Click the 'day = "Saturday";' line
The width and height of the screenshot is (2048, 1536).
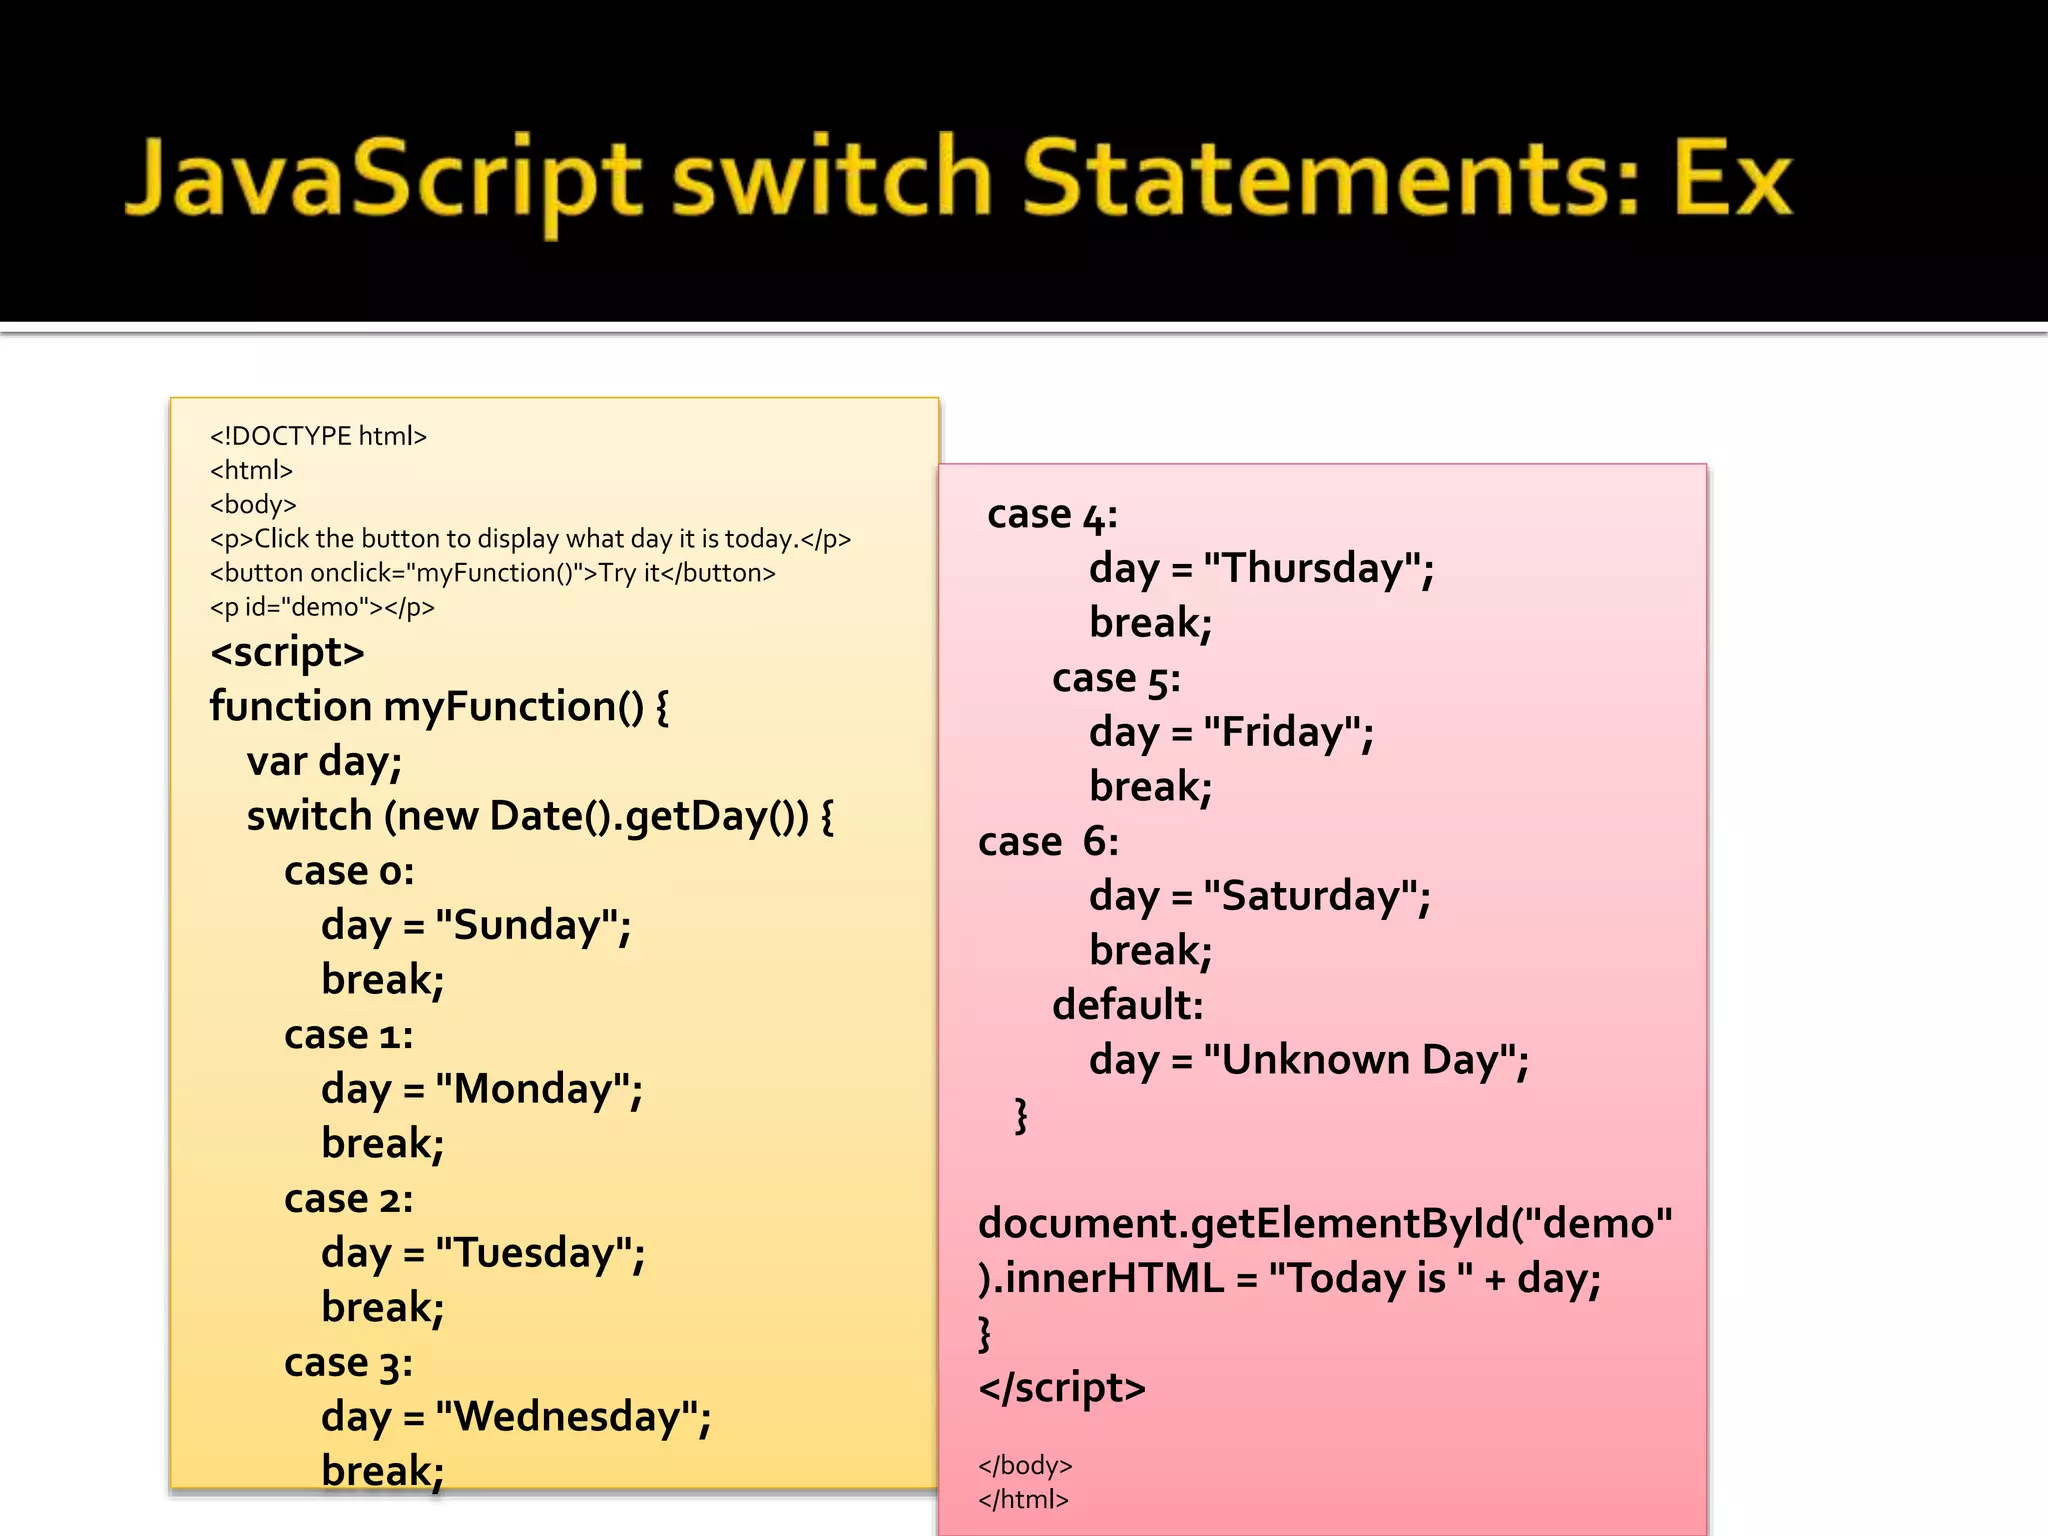[x=1259, y=897]
